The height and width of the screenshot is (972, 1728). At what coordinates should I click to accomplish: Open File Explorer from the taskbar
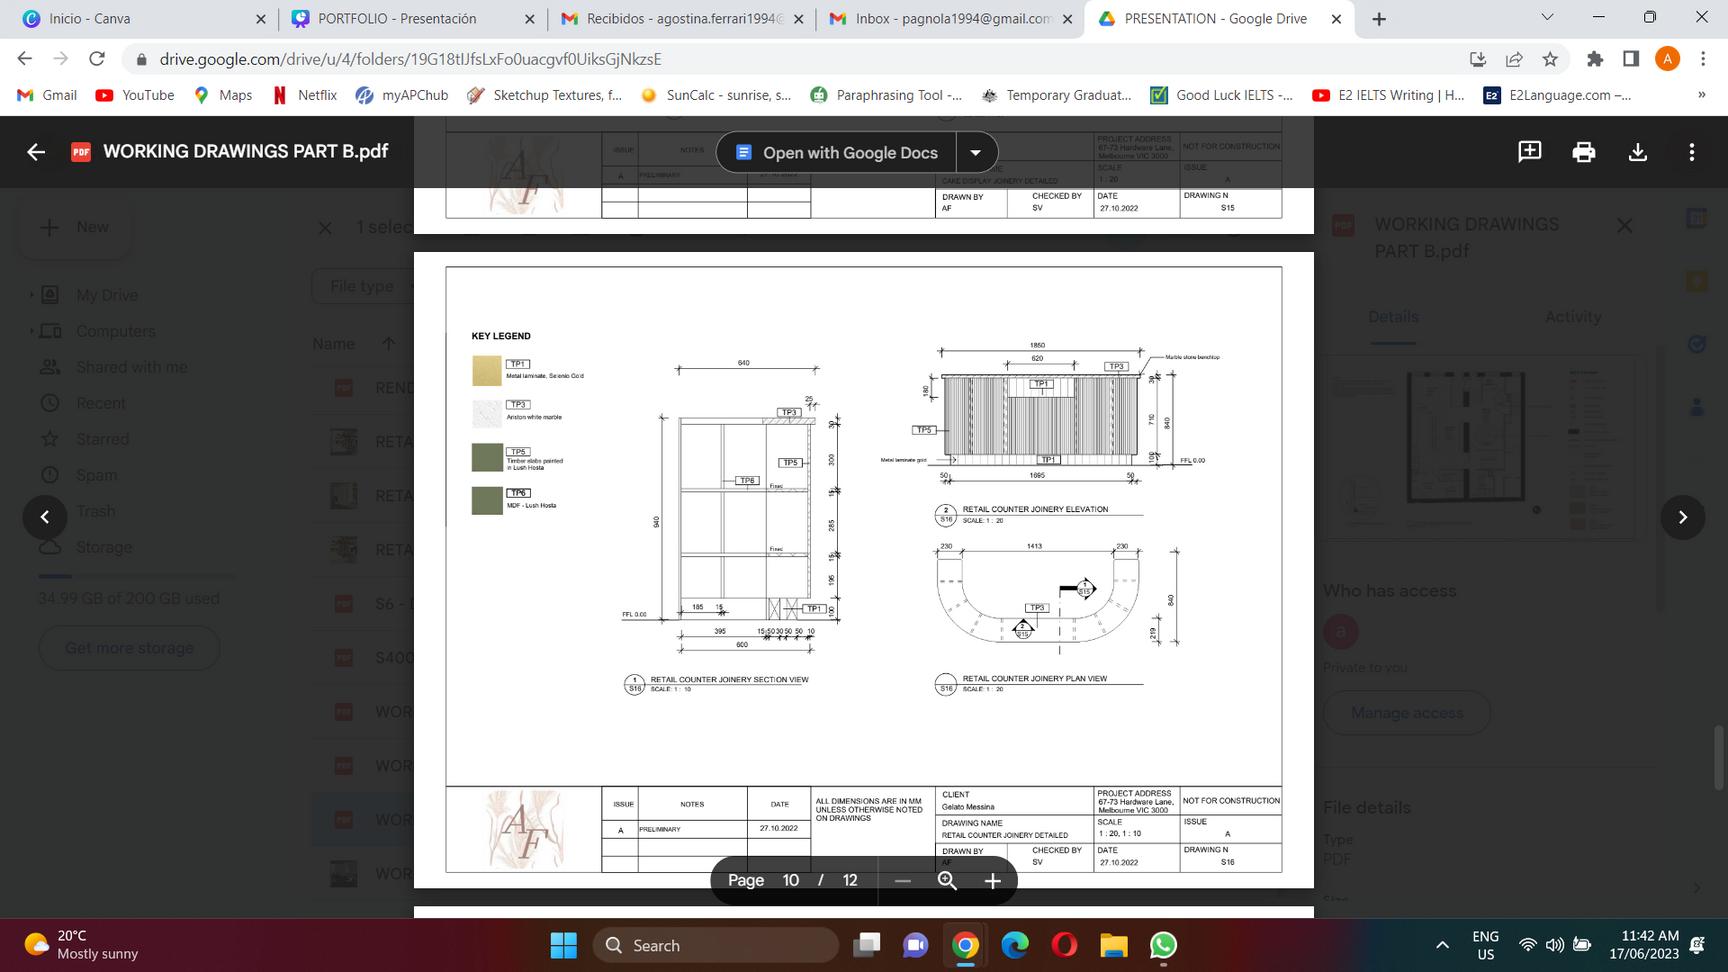pos(1113,945)
